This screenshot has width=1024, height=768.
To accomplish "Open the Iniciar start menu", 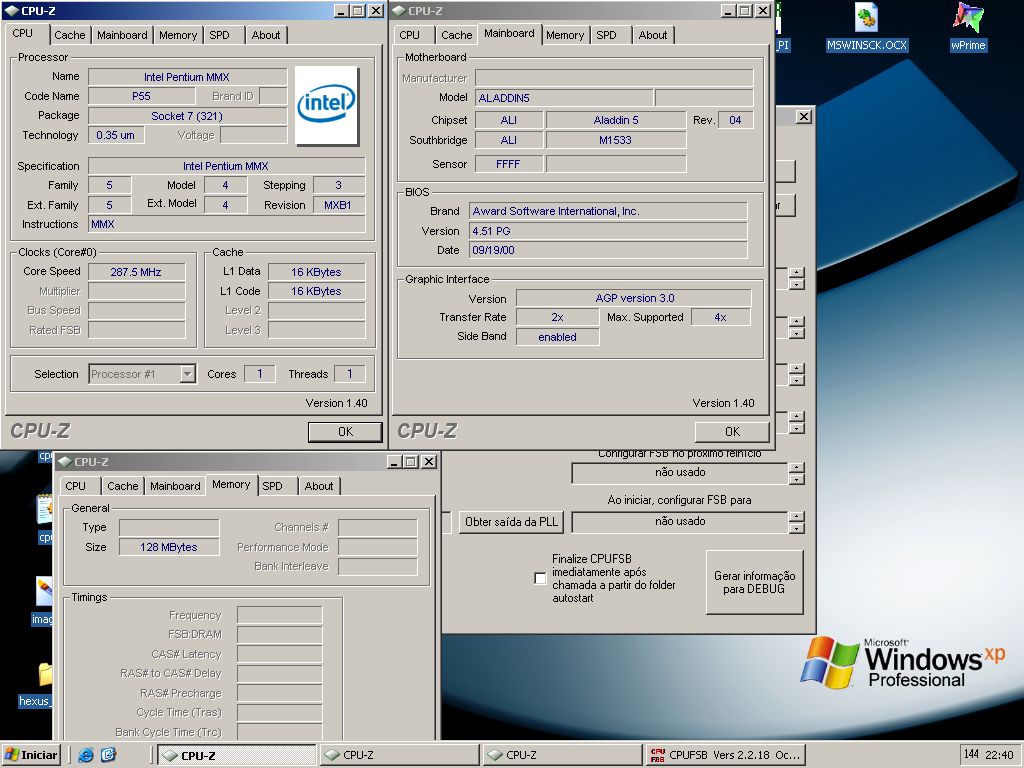I will 31,755.
